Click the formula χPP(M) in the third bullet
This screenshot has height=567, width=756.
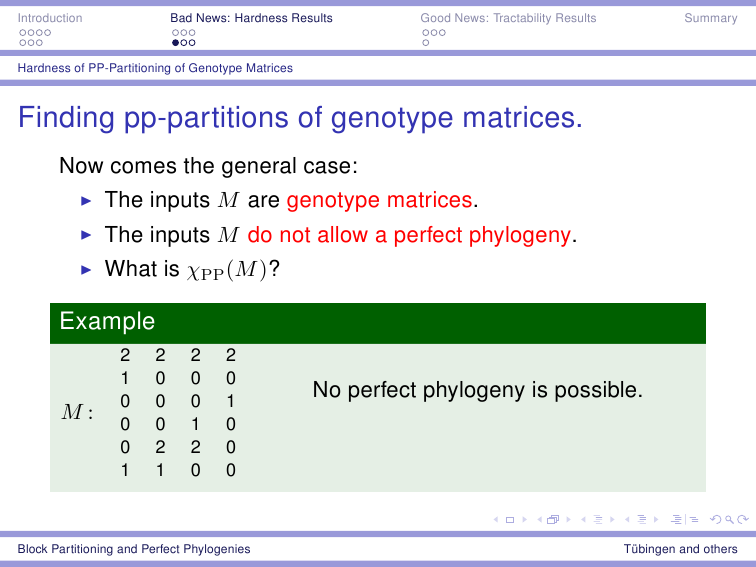pos(227,270)
